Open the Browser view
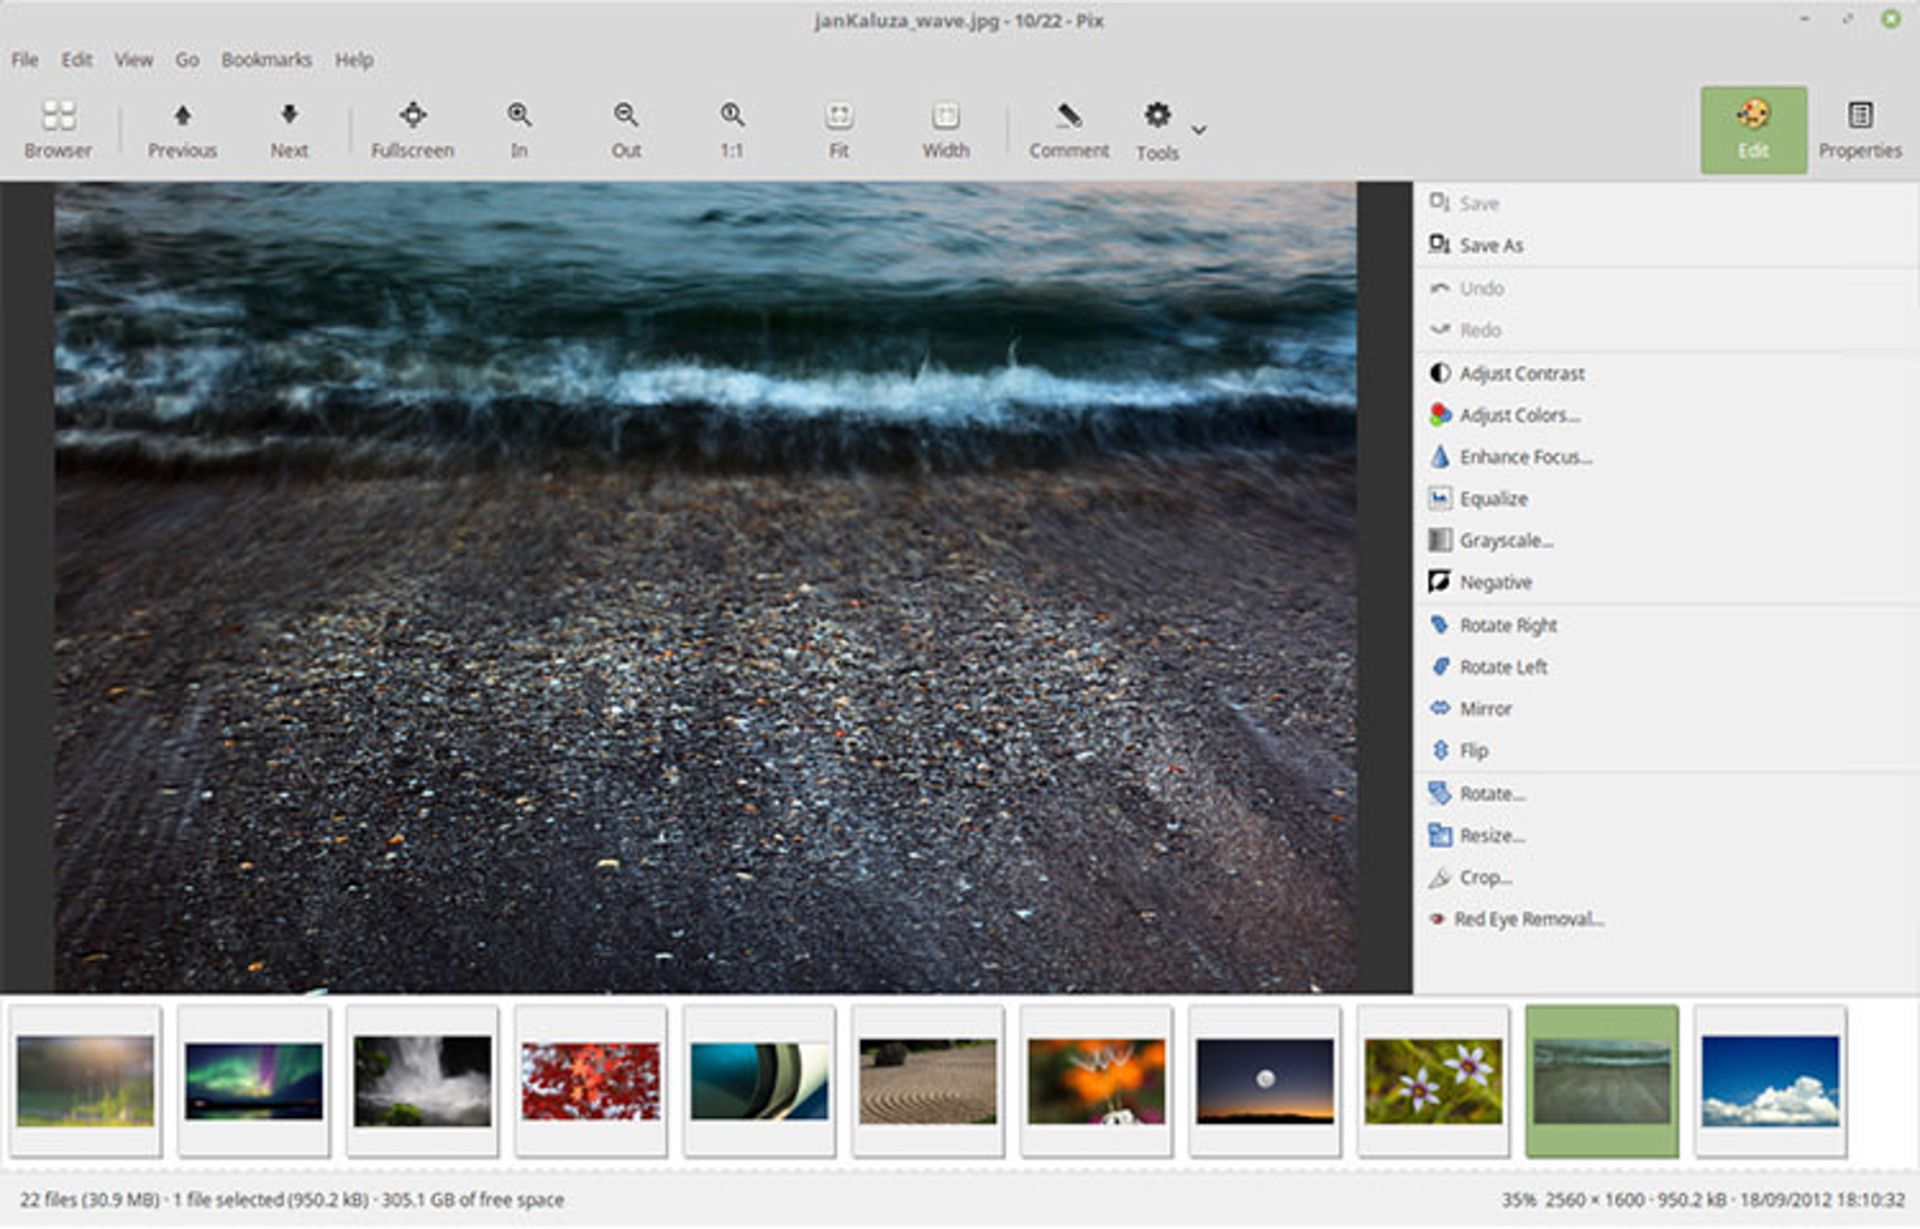Image resolution: width=1920 pixels, height=1229 pixels. pyautogui.click(x=58, y=129)
